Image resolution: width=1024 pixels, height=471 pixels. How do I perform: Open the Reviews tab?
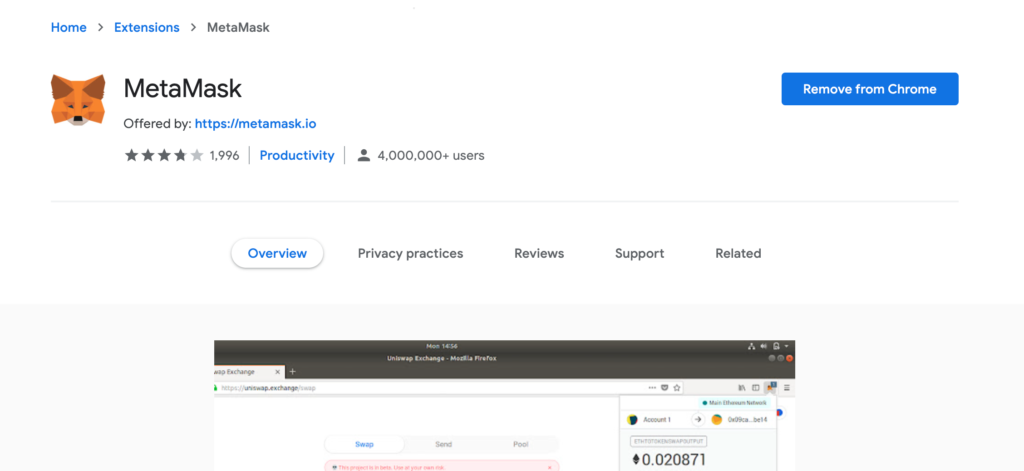[539, 253]
